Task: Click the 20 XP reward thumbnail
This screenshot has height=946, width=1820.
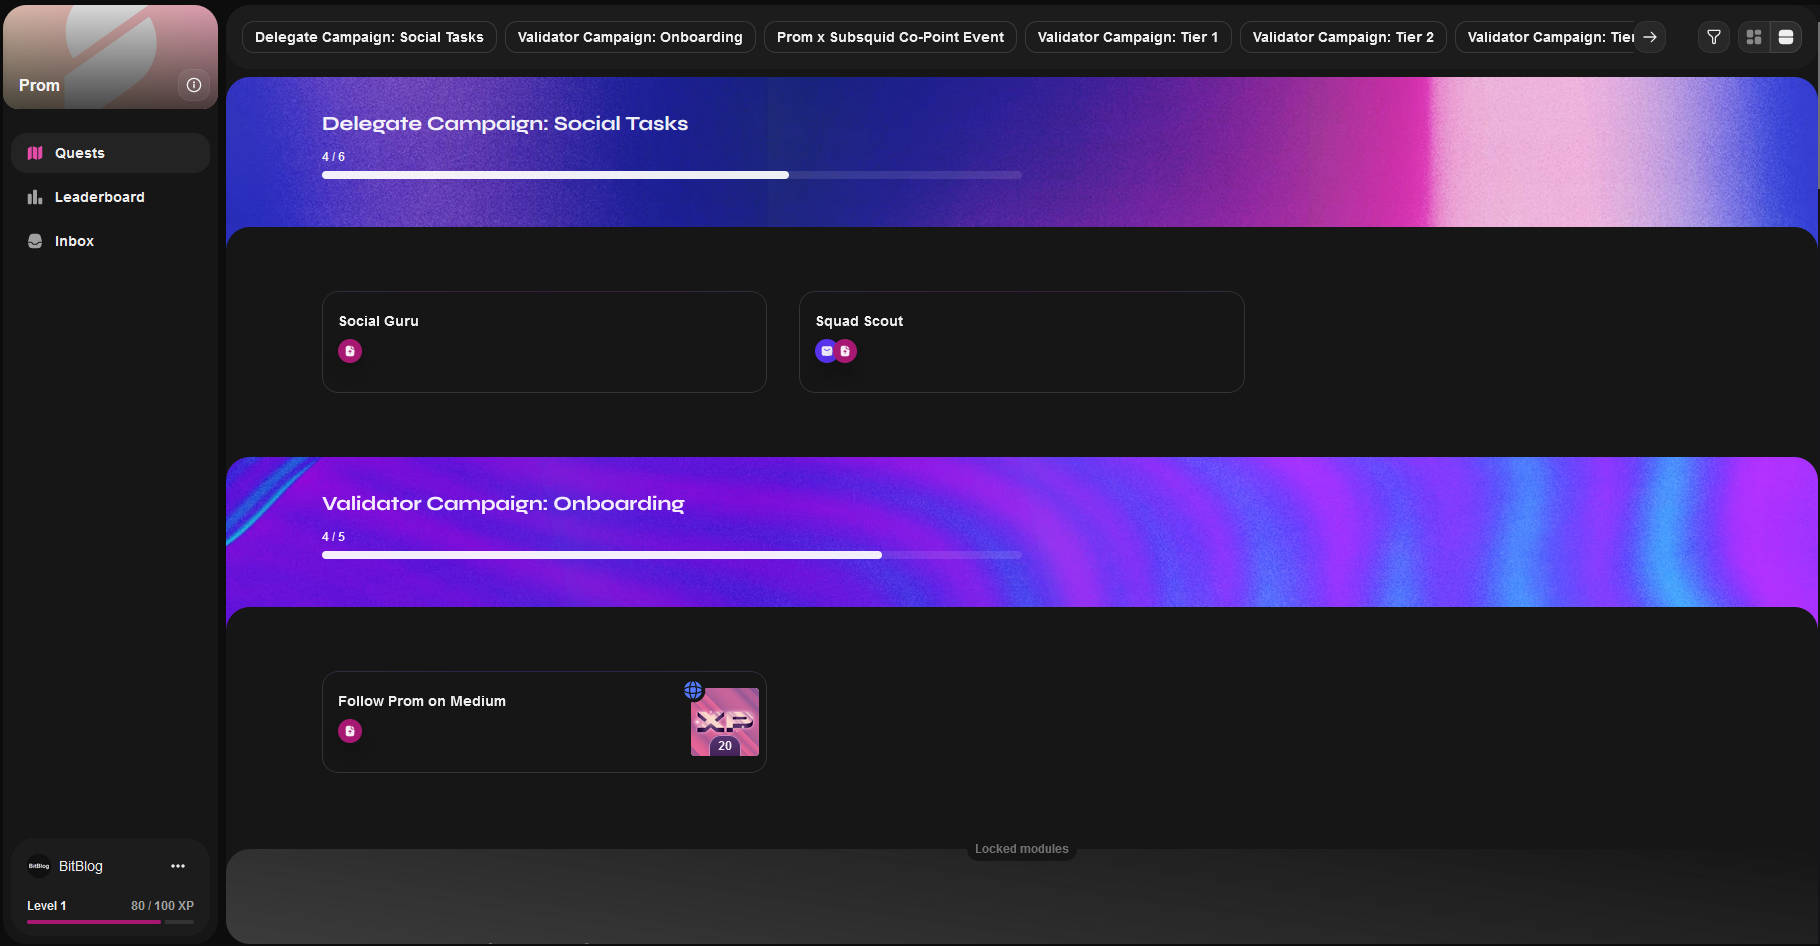Action: 725,723
